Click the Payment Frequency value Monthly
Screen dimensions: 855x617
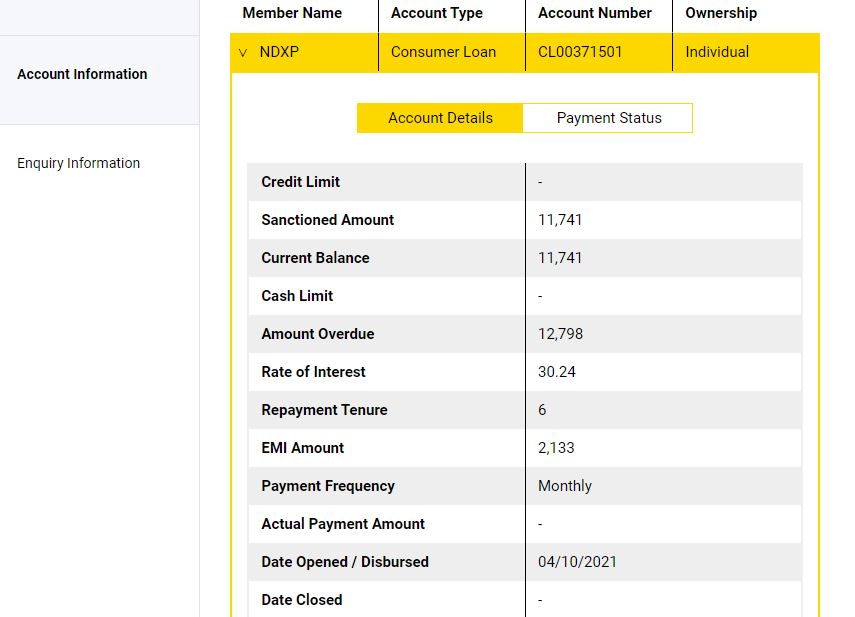pos(565,486)
